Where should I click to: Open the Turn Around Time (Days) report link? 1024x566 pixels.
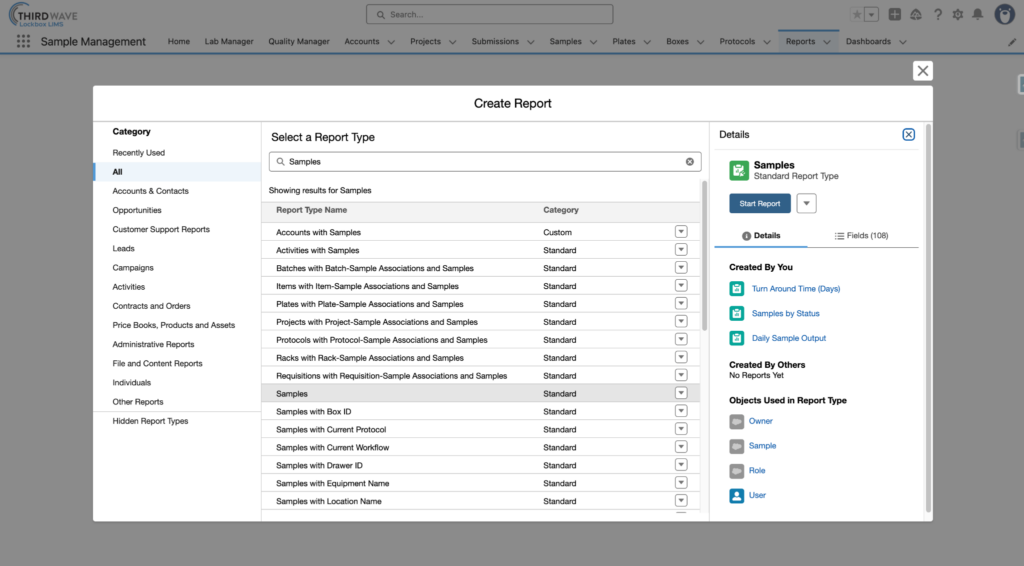click(x=796, y=289)
